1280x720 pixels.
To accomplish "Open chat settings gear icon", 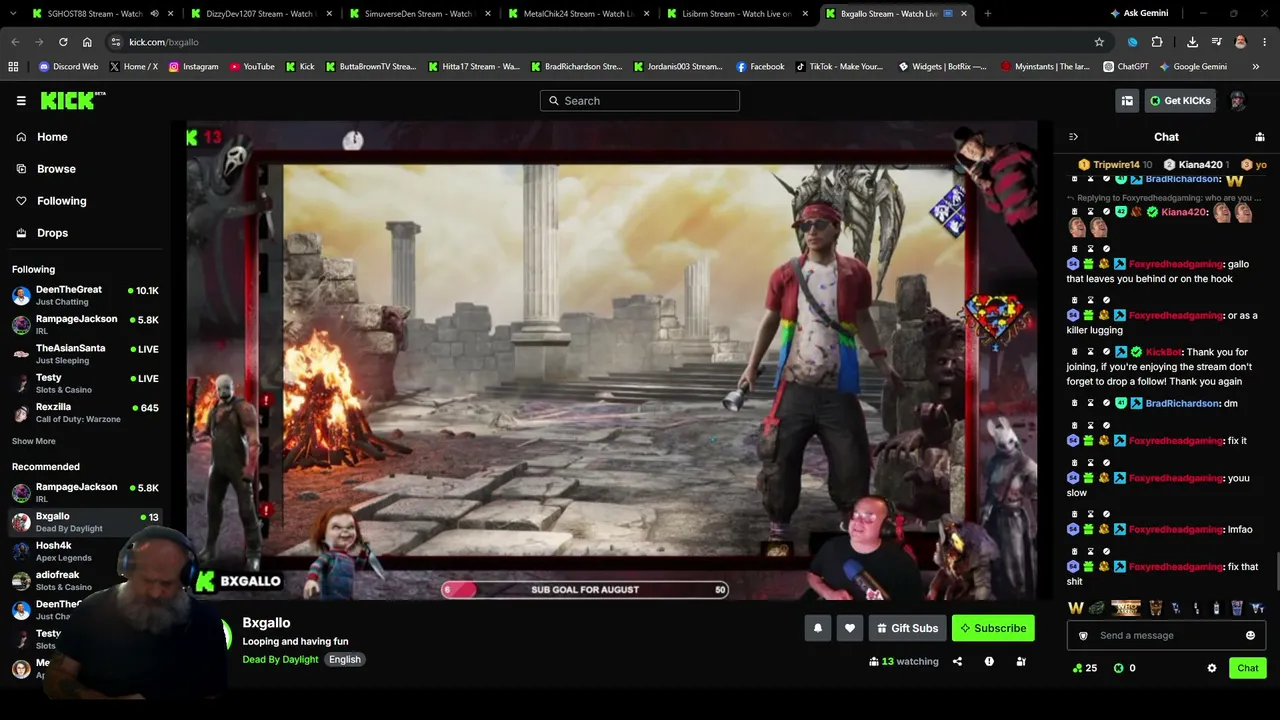I will tap(1212, 668).
